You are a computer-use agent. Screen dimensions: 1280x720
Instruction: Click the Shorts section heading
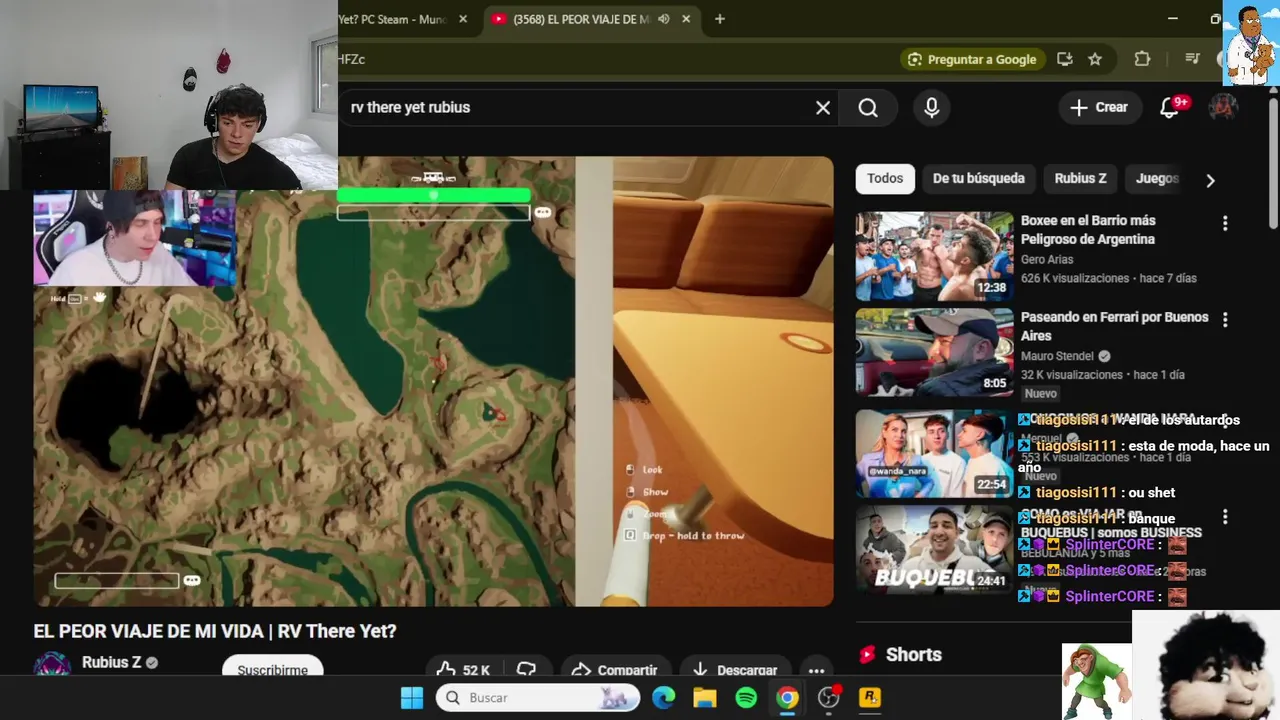click(914, 654)
